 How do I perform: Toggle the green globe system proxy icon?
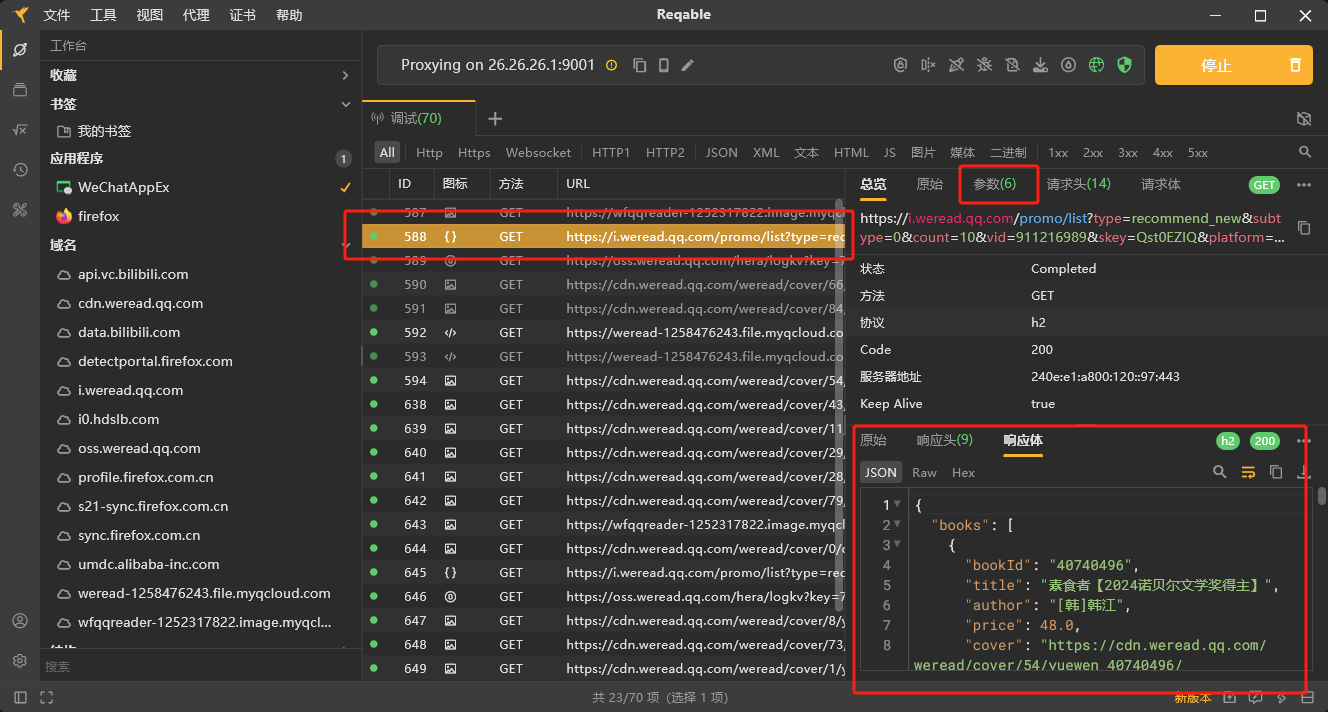coord(1096,65)
